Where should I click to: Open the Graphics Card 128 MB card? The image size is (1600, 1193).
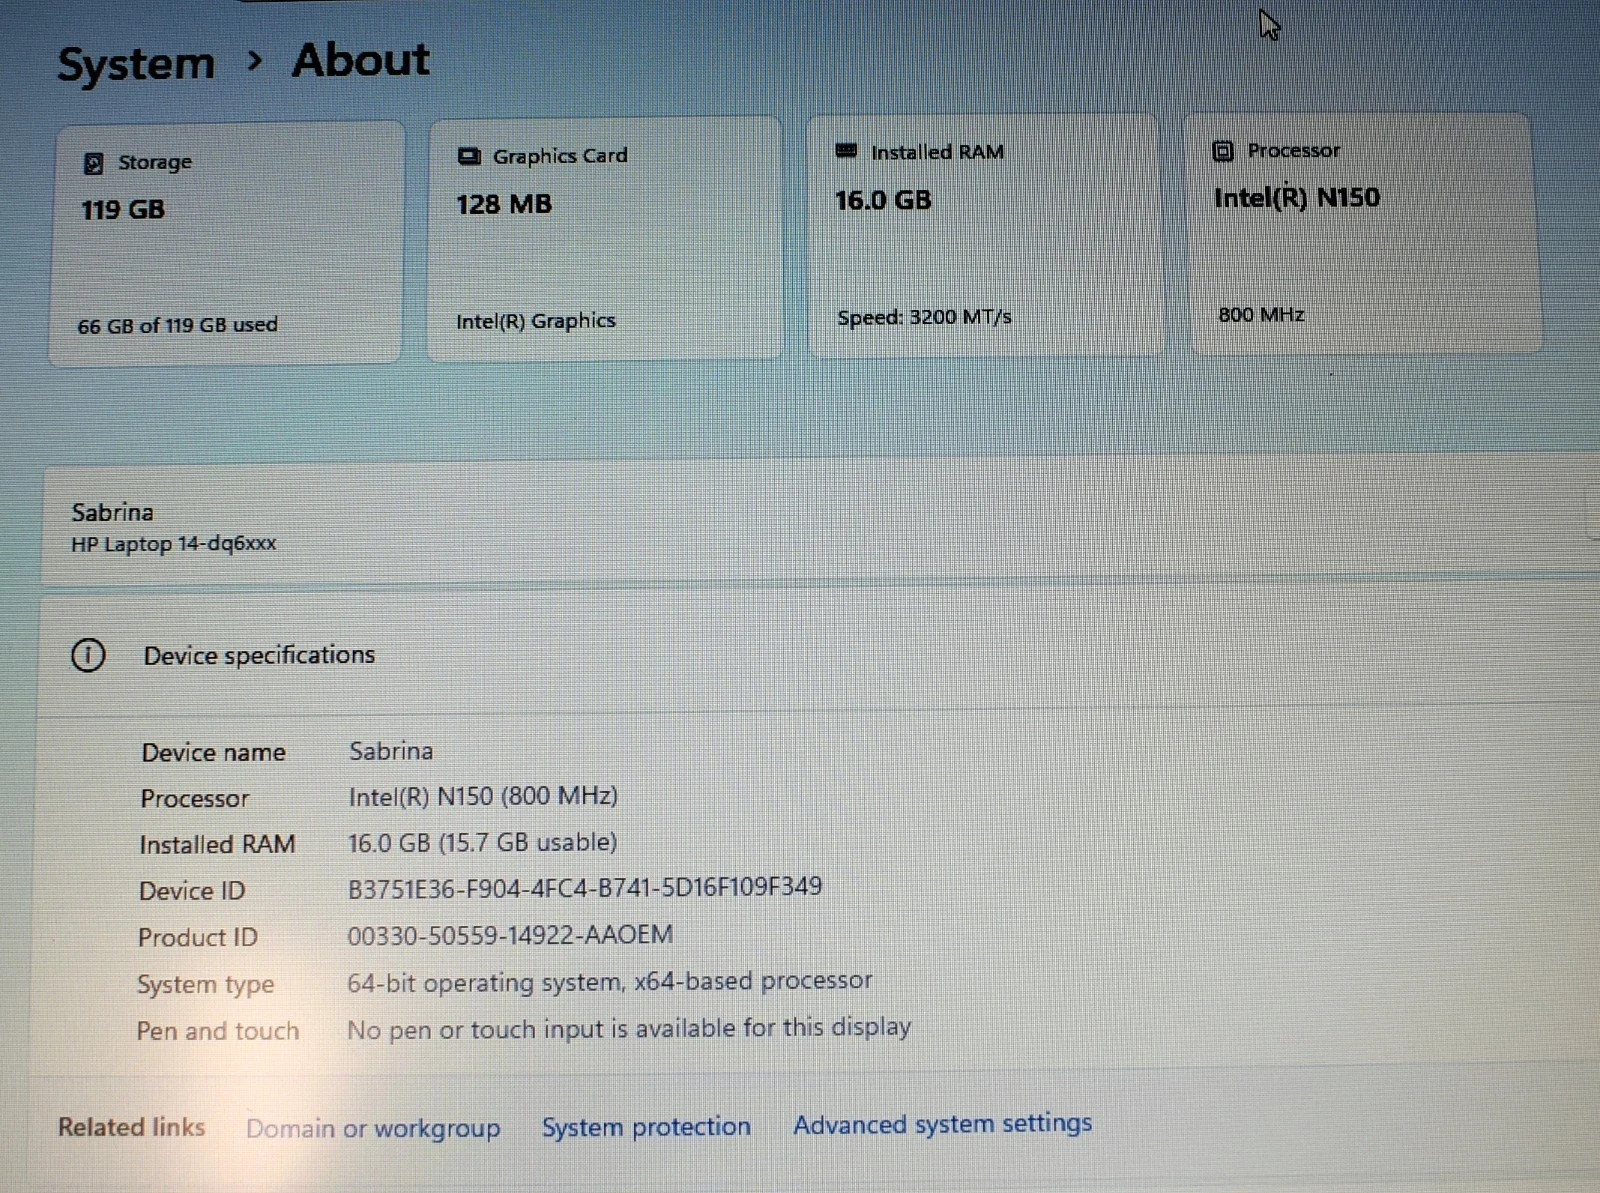605,238
